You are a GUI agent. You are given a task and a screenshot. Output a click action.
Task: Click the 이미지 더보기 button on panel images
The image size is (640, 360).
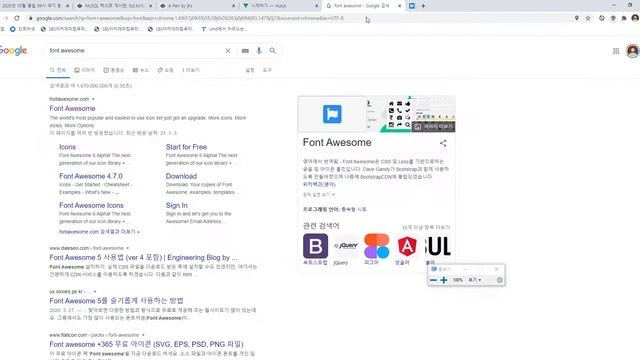(x=433, y=127)
